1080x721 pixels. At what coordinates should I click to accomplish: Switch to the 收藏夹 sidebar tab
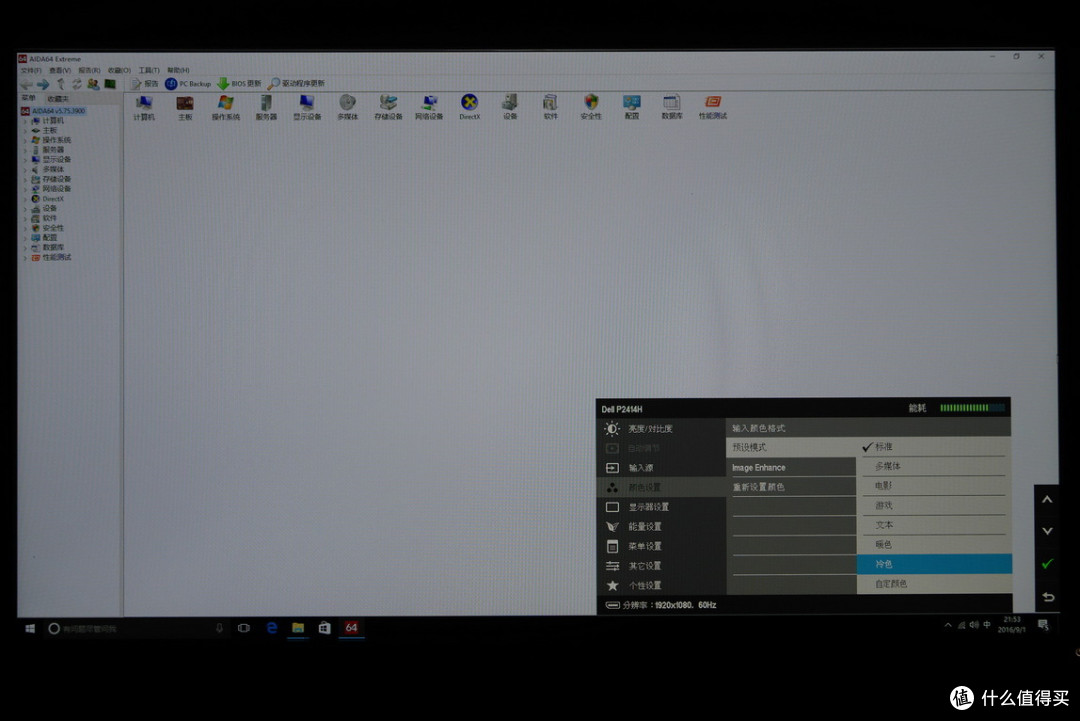pos(58,99)
